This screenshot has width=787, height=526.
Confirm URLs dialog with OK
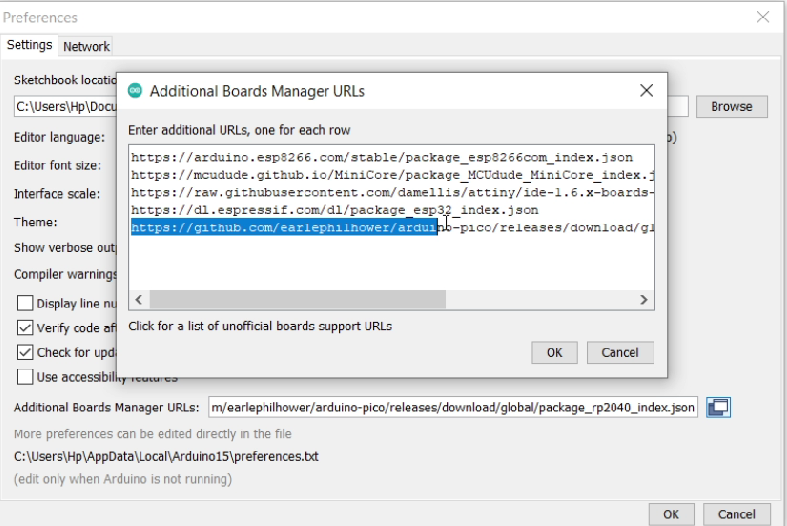(x=555, y=353)
